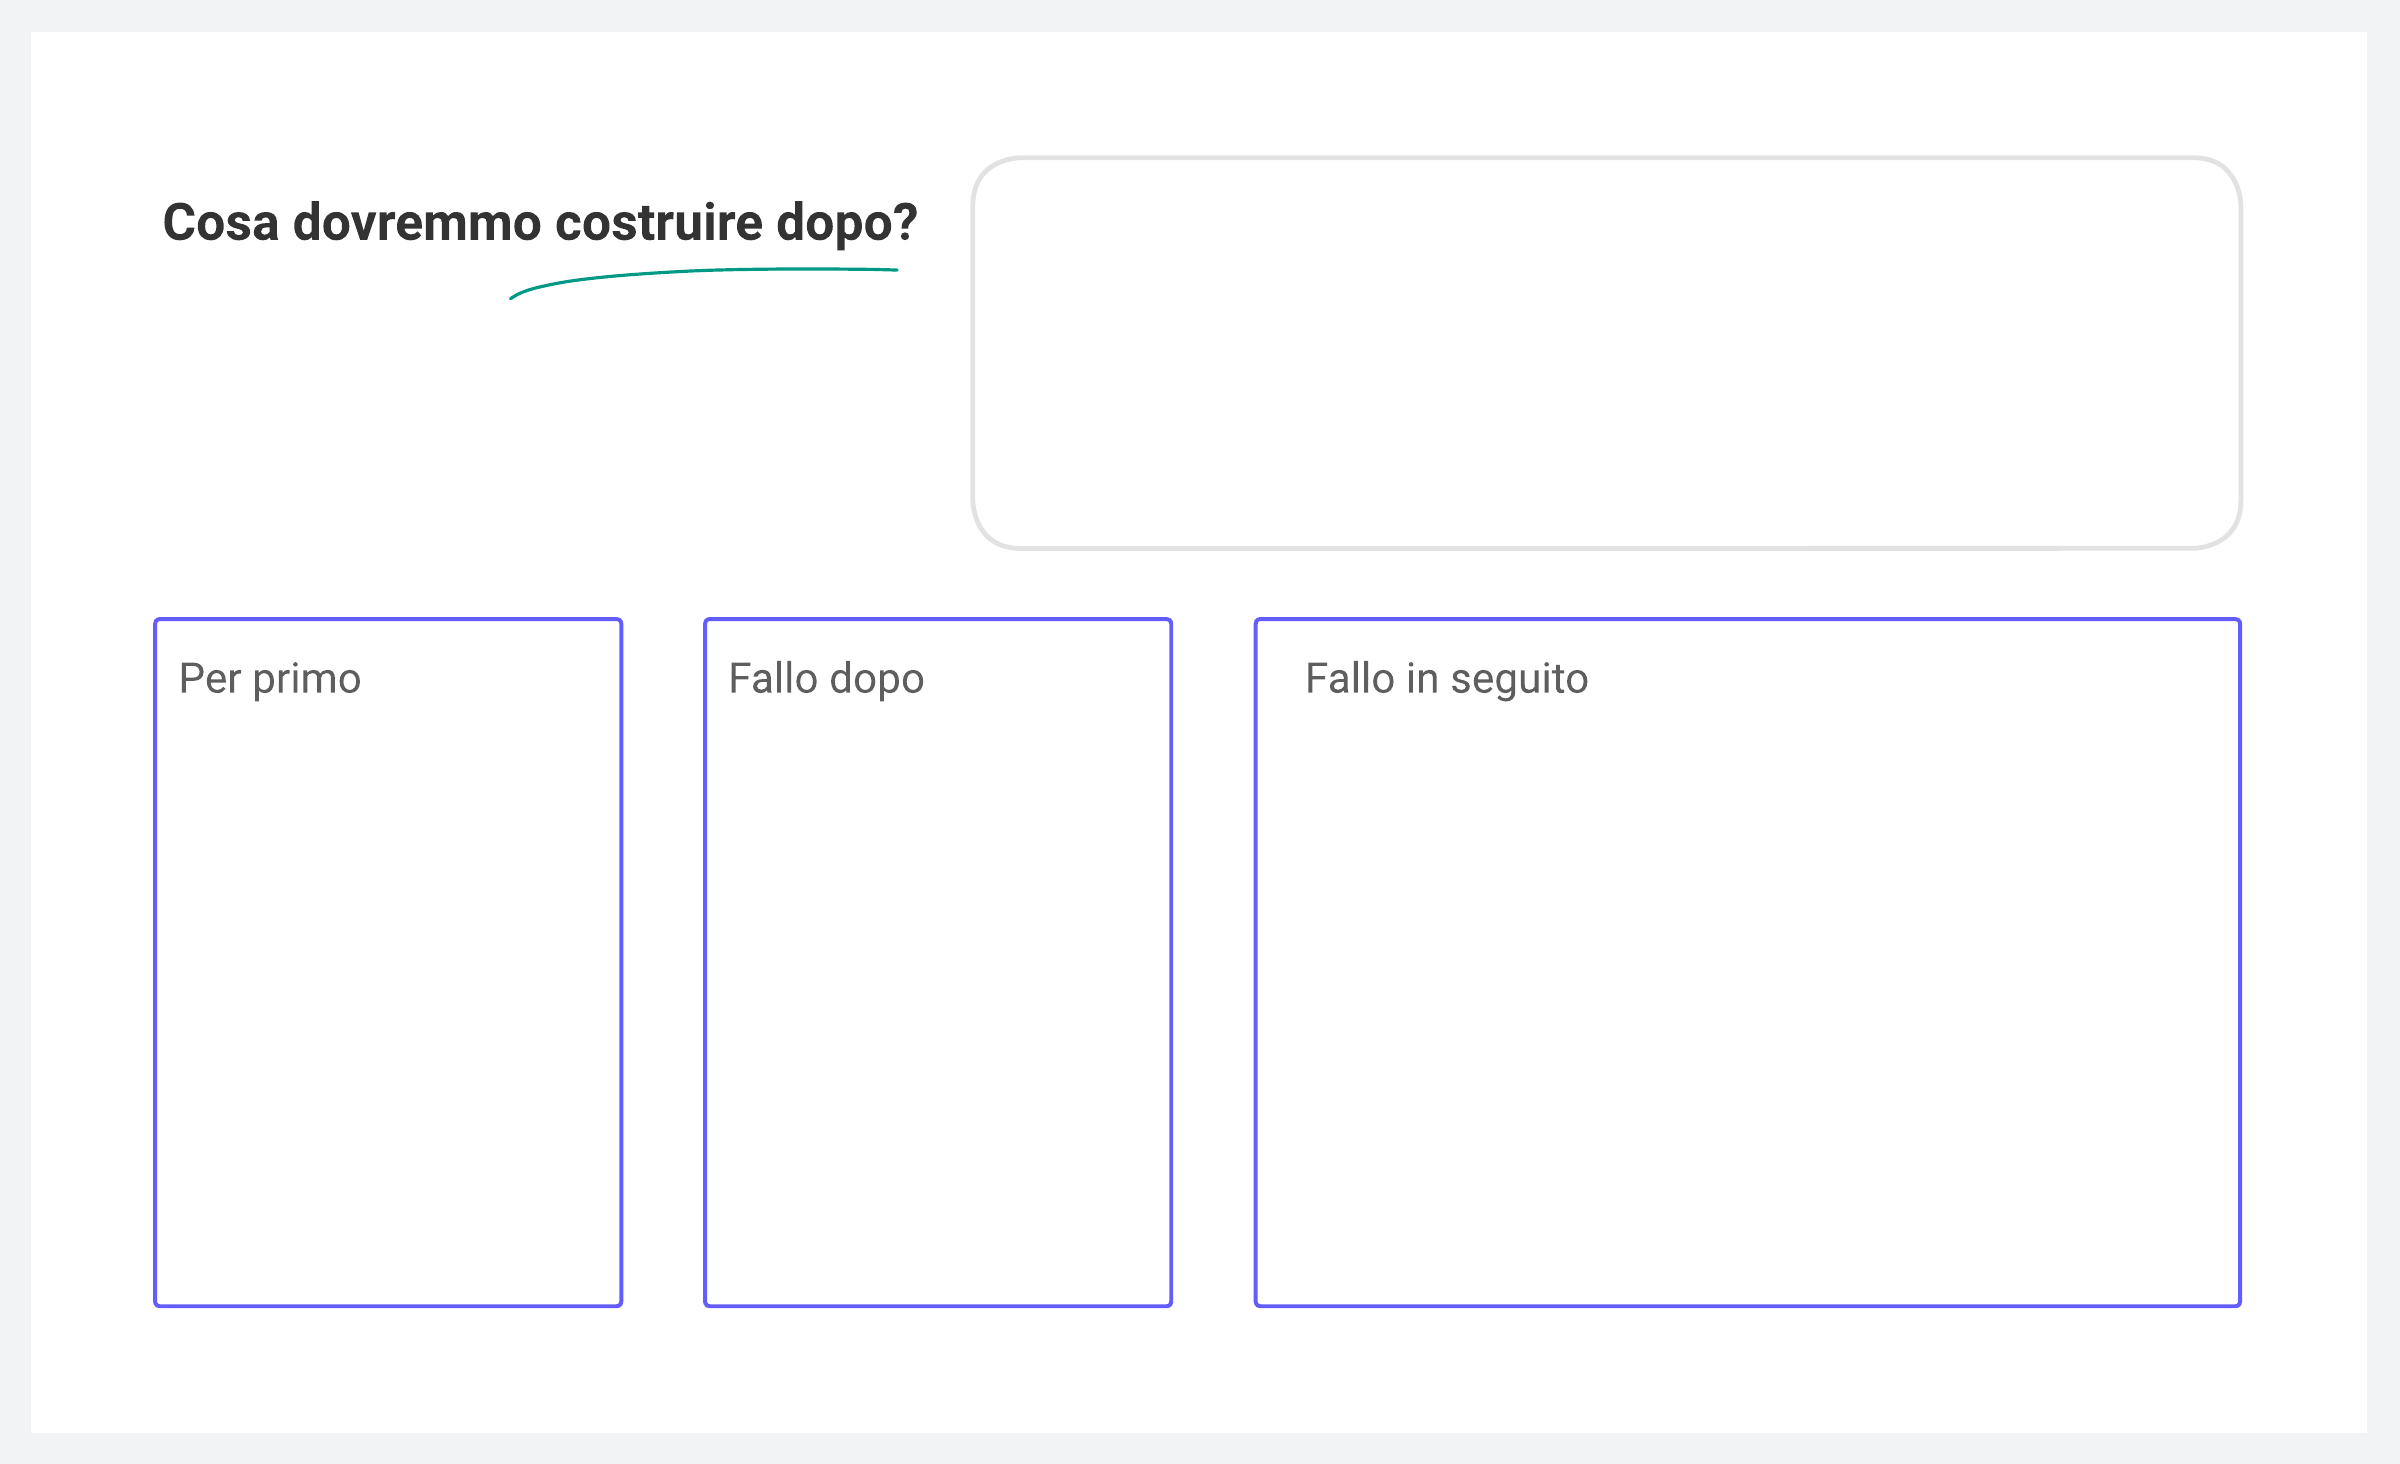Click empty area inside Fallo in seguito box
2400x1464 pixels.
pos(1747,1000)
